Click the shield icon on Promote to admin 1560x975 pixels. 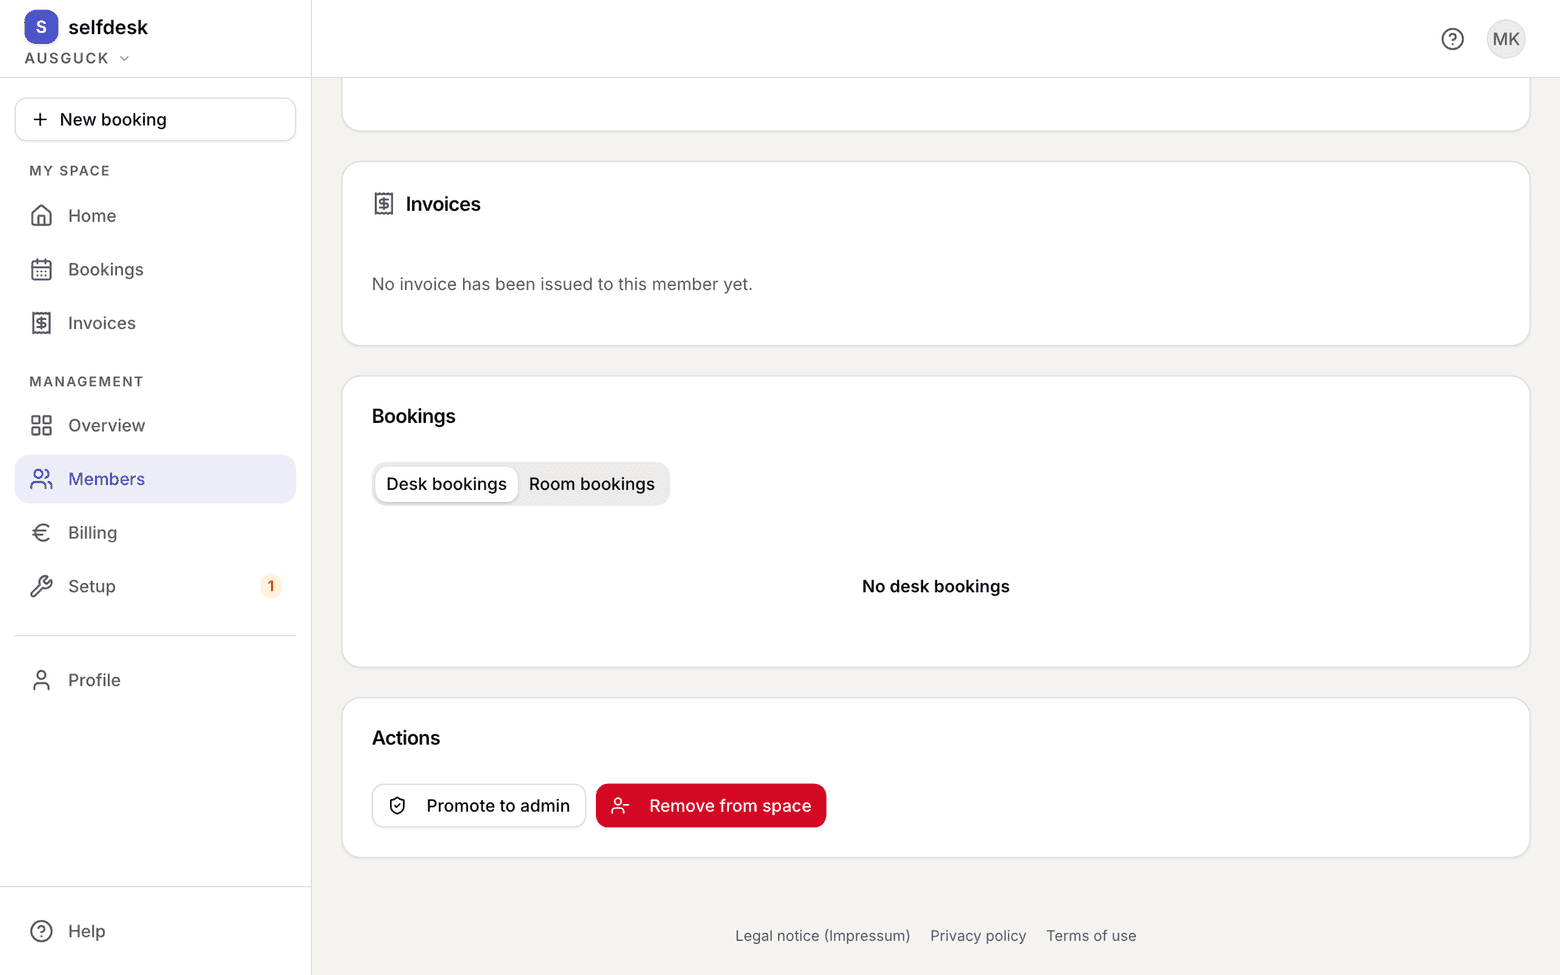point(398,806)
